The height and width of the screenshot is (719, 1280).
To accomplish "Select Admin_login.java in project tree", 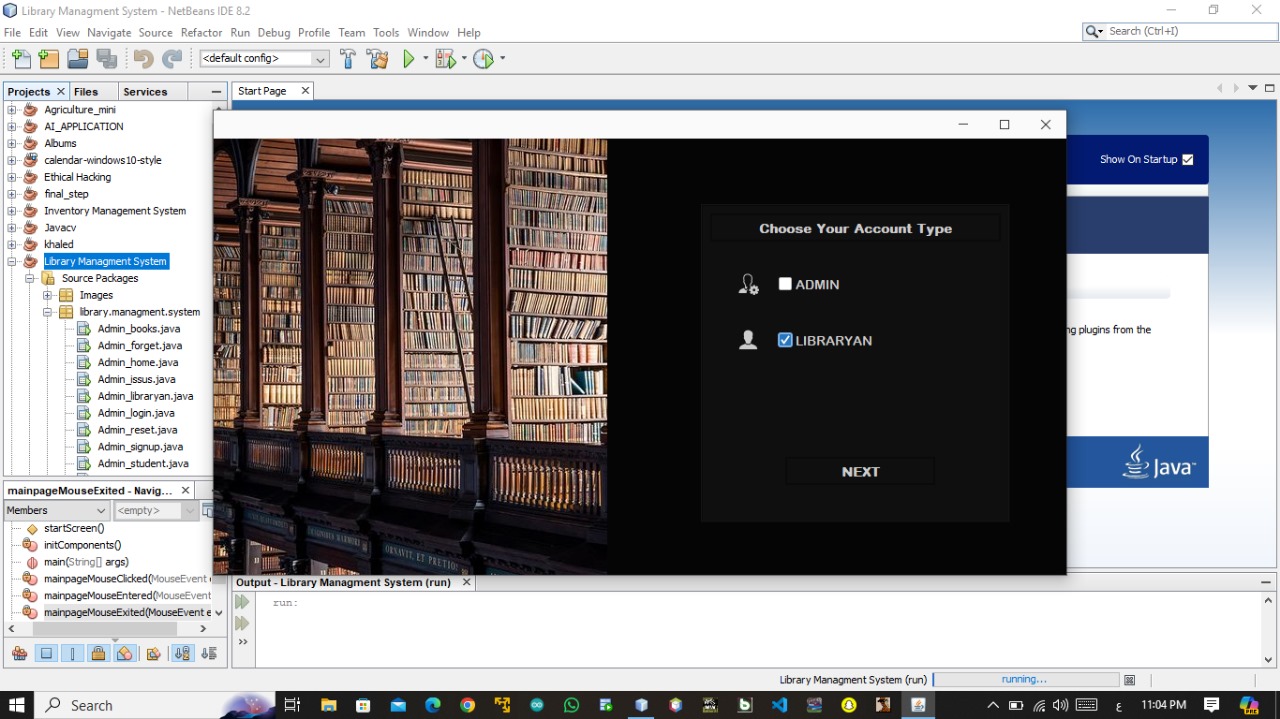I will click(136, 413).
